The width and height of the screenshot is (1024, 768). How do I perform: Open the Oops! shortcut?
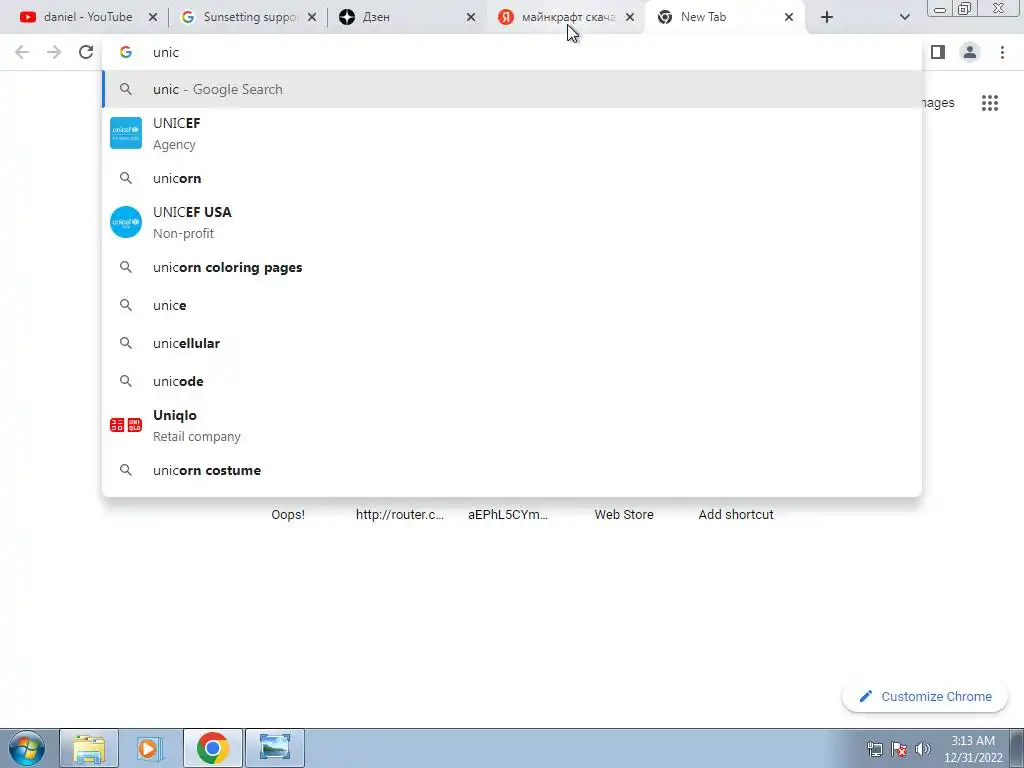(288, 515)
